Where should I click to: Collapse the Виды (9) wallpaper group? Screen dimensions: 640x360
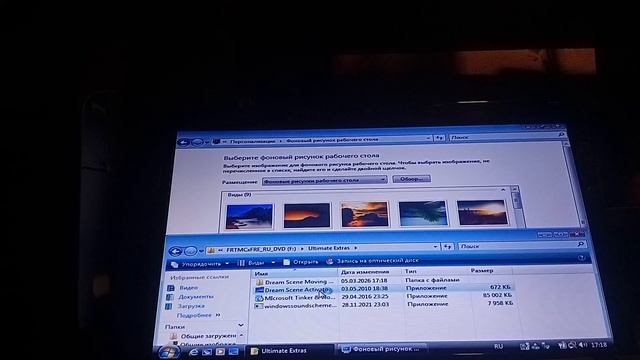click(503, 190)
